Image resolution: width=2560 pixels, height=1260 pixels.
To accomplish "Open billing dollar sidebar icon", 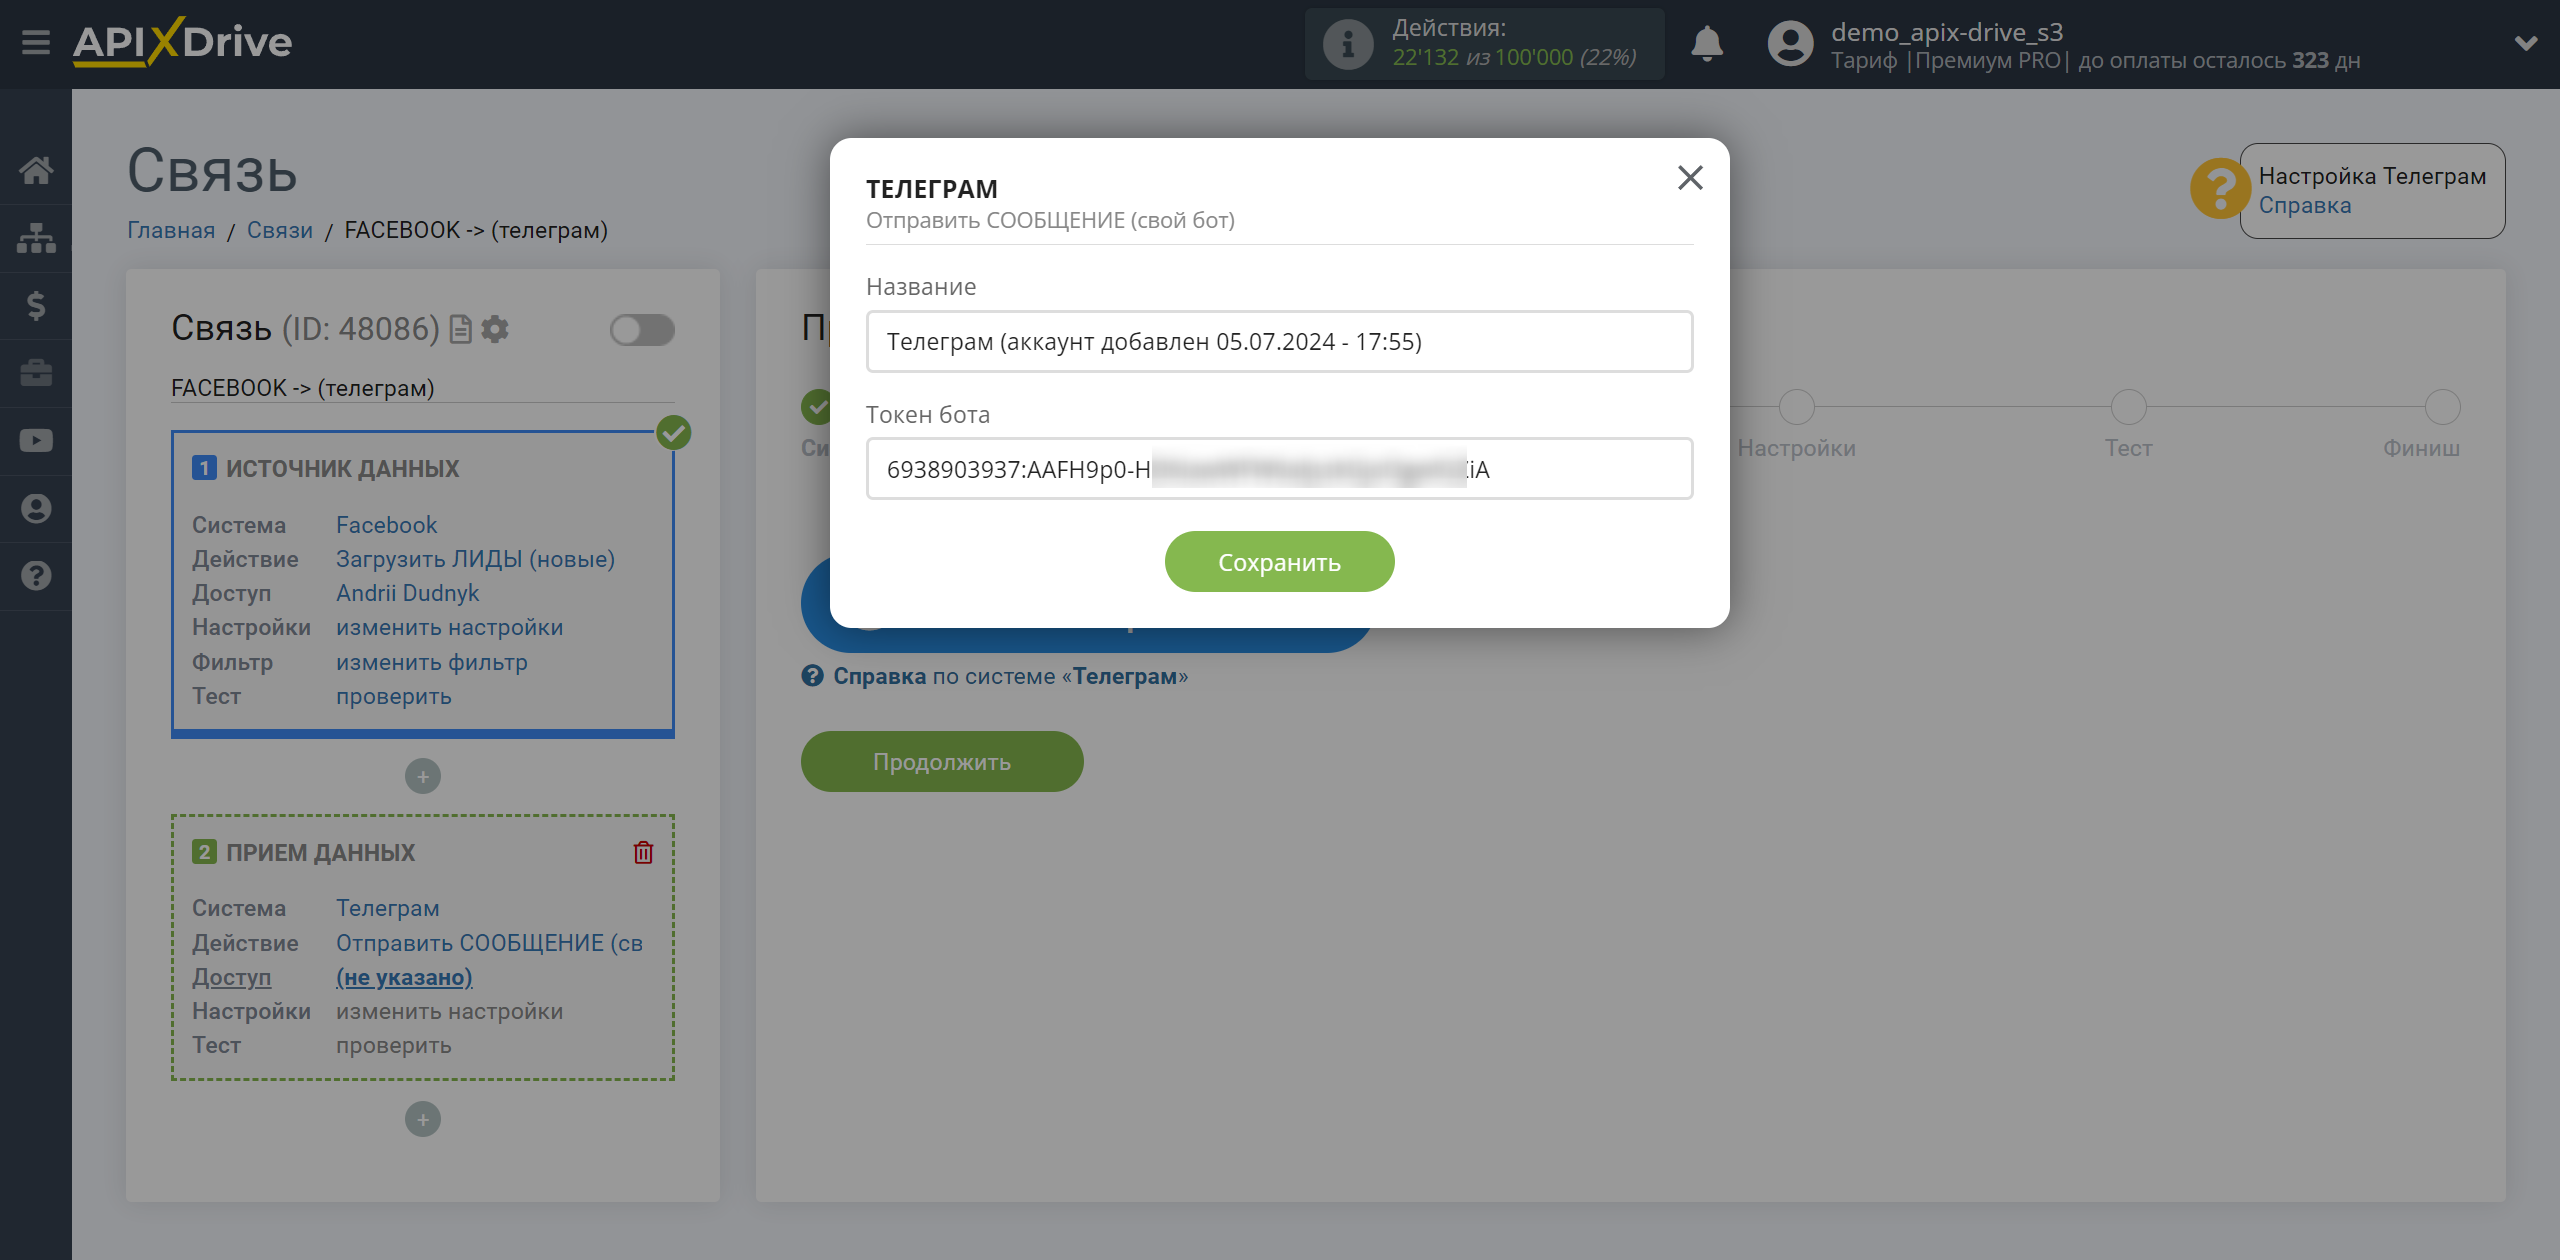I will point(36,305).
